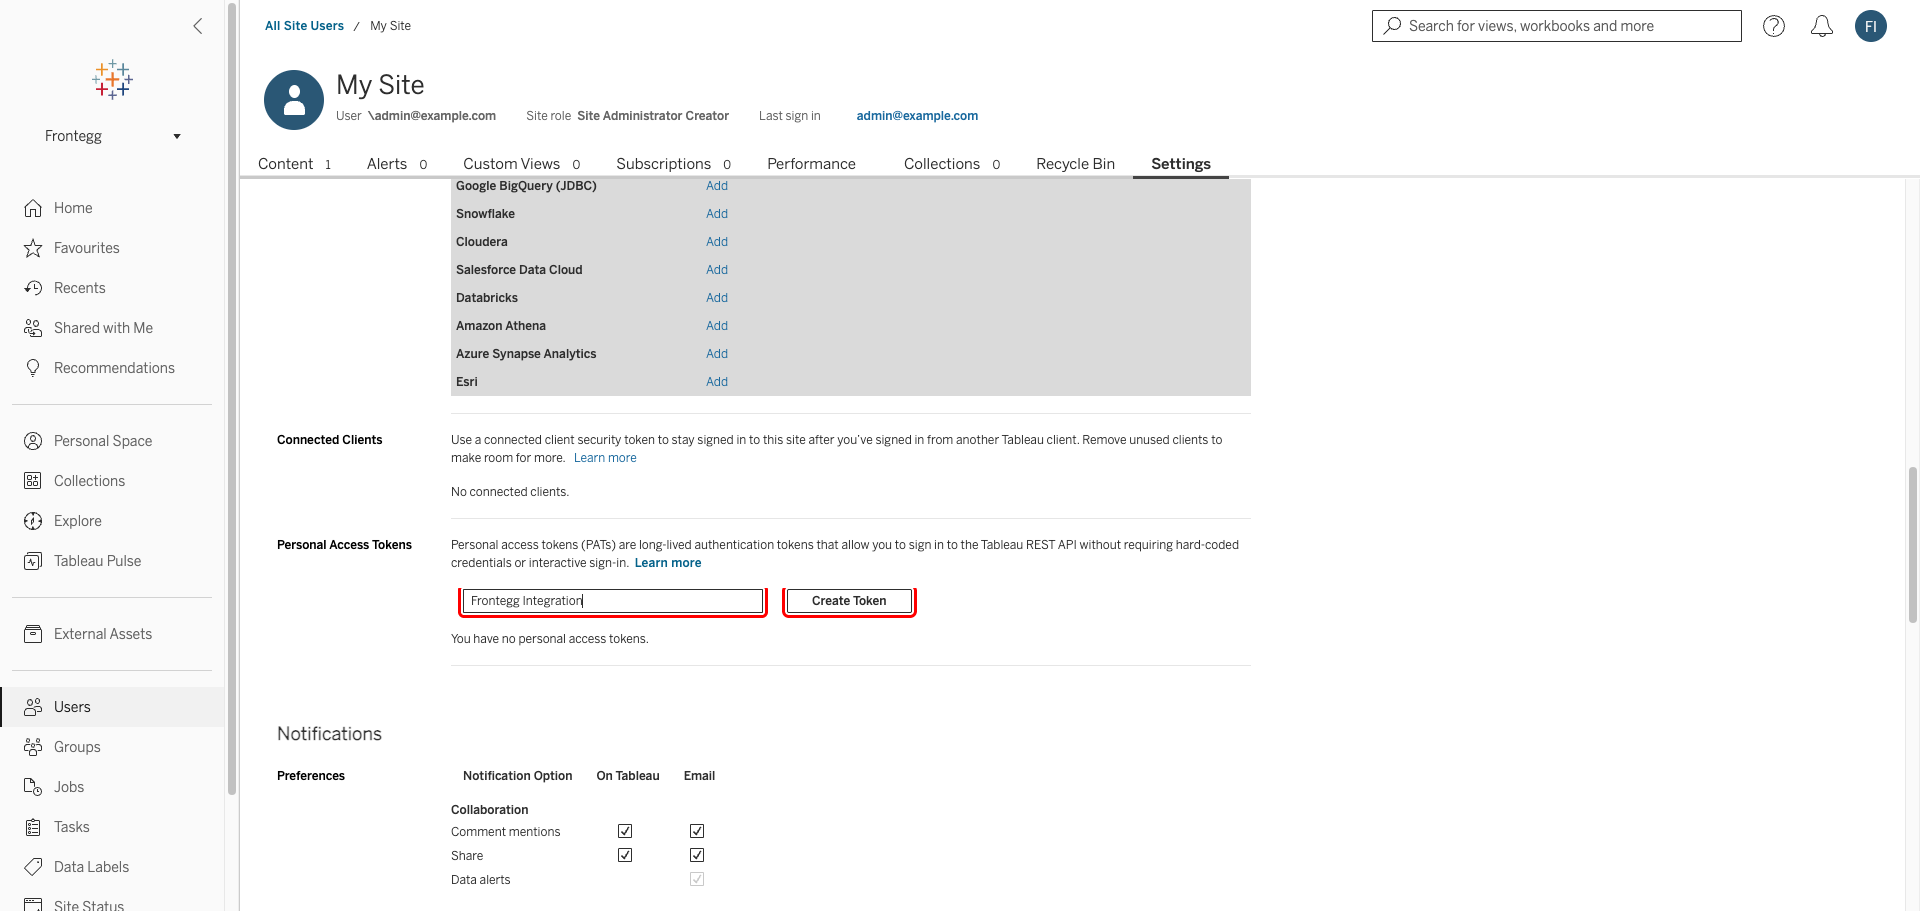Click Add next to Amazon Athena

point(717,326)
